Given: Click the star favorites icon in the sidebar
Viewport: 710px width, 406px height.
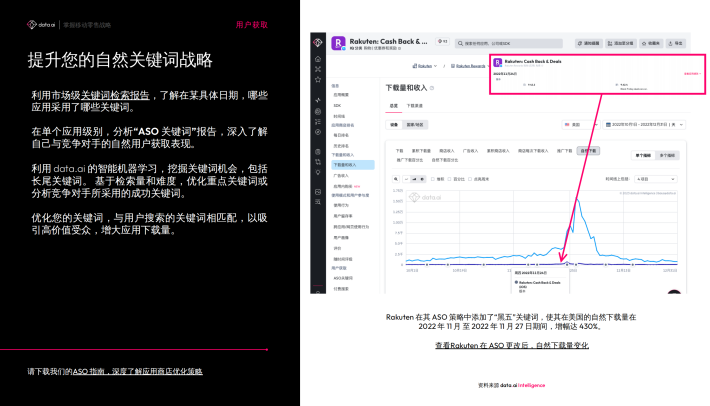Looking at the screenshot, I should pyautogui.click(x=318, y=80).
